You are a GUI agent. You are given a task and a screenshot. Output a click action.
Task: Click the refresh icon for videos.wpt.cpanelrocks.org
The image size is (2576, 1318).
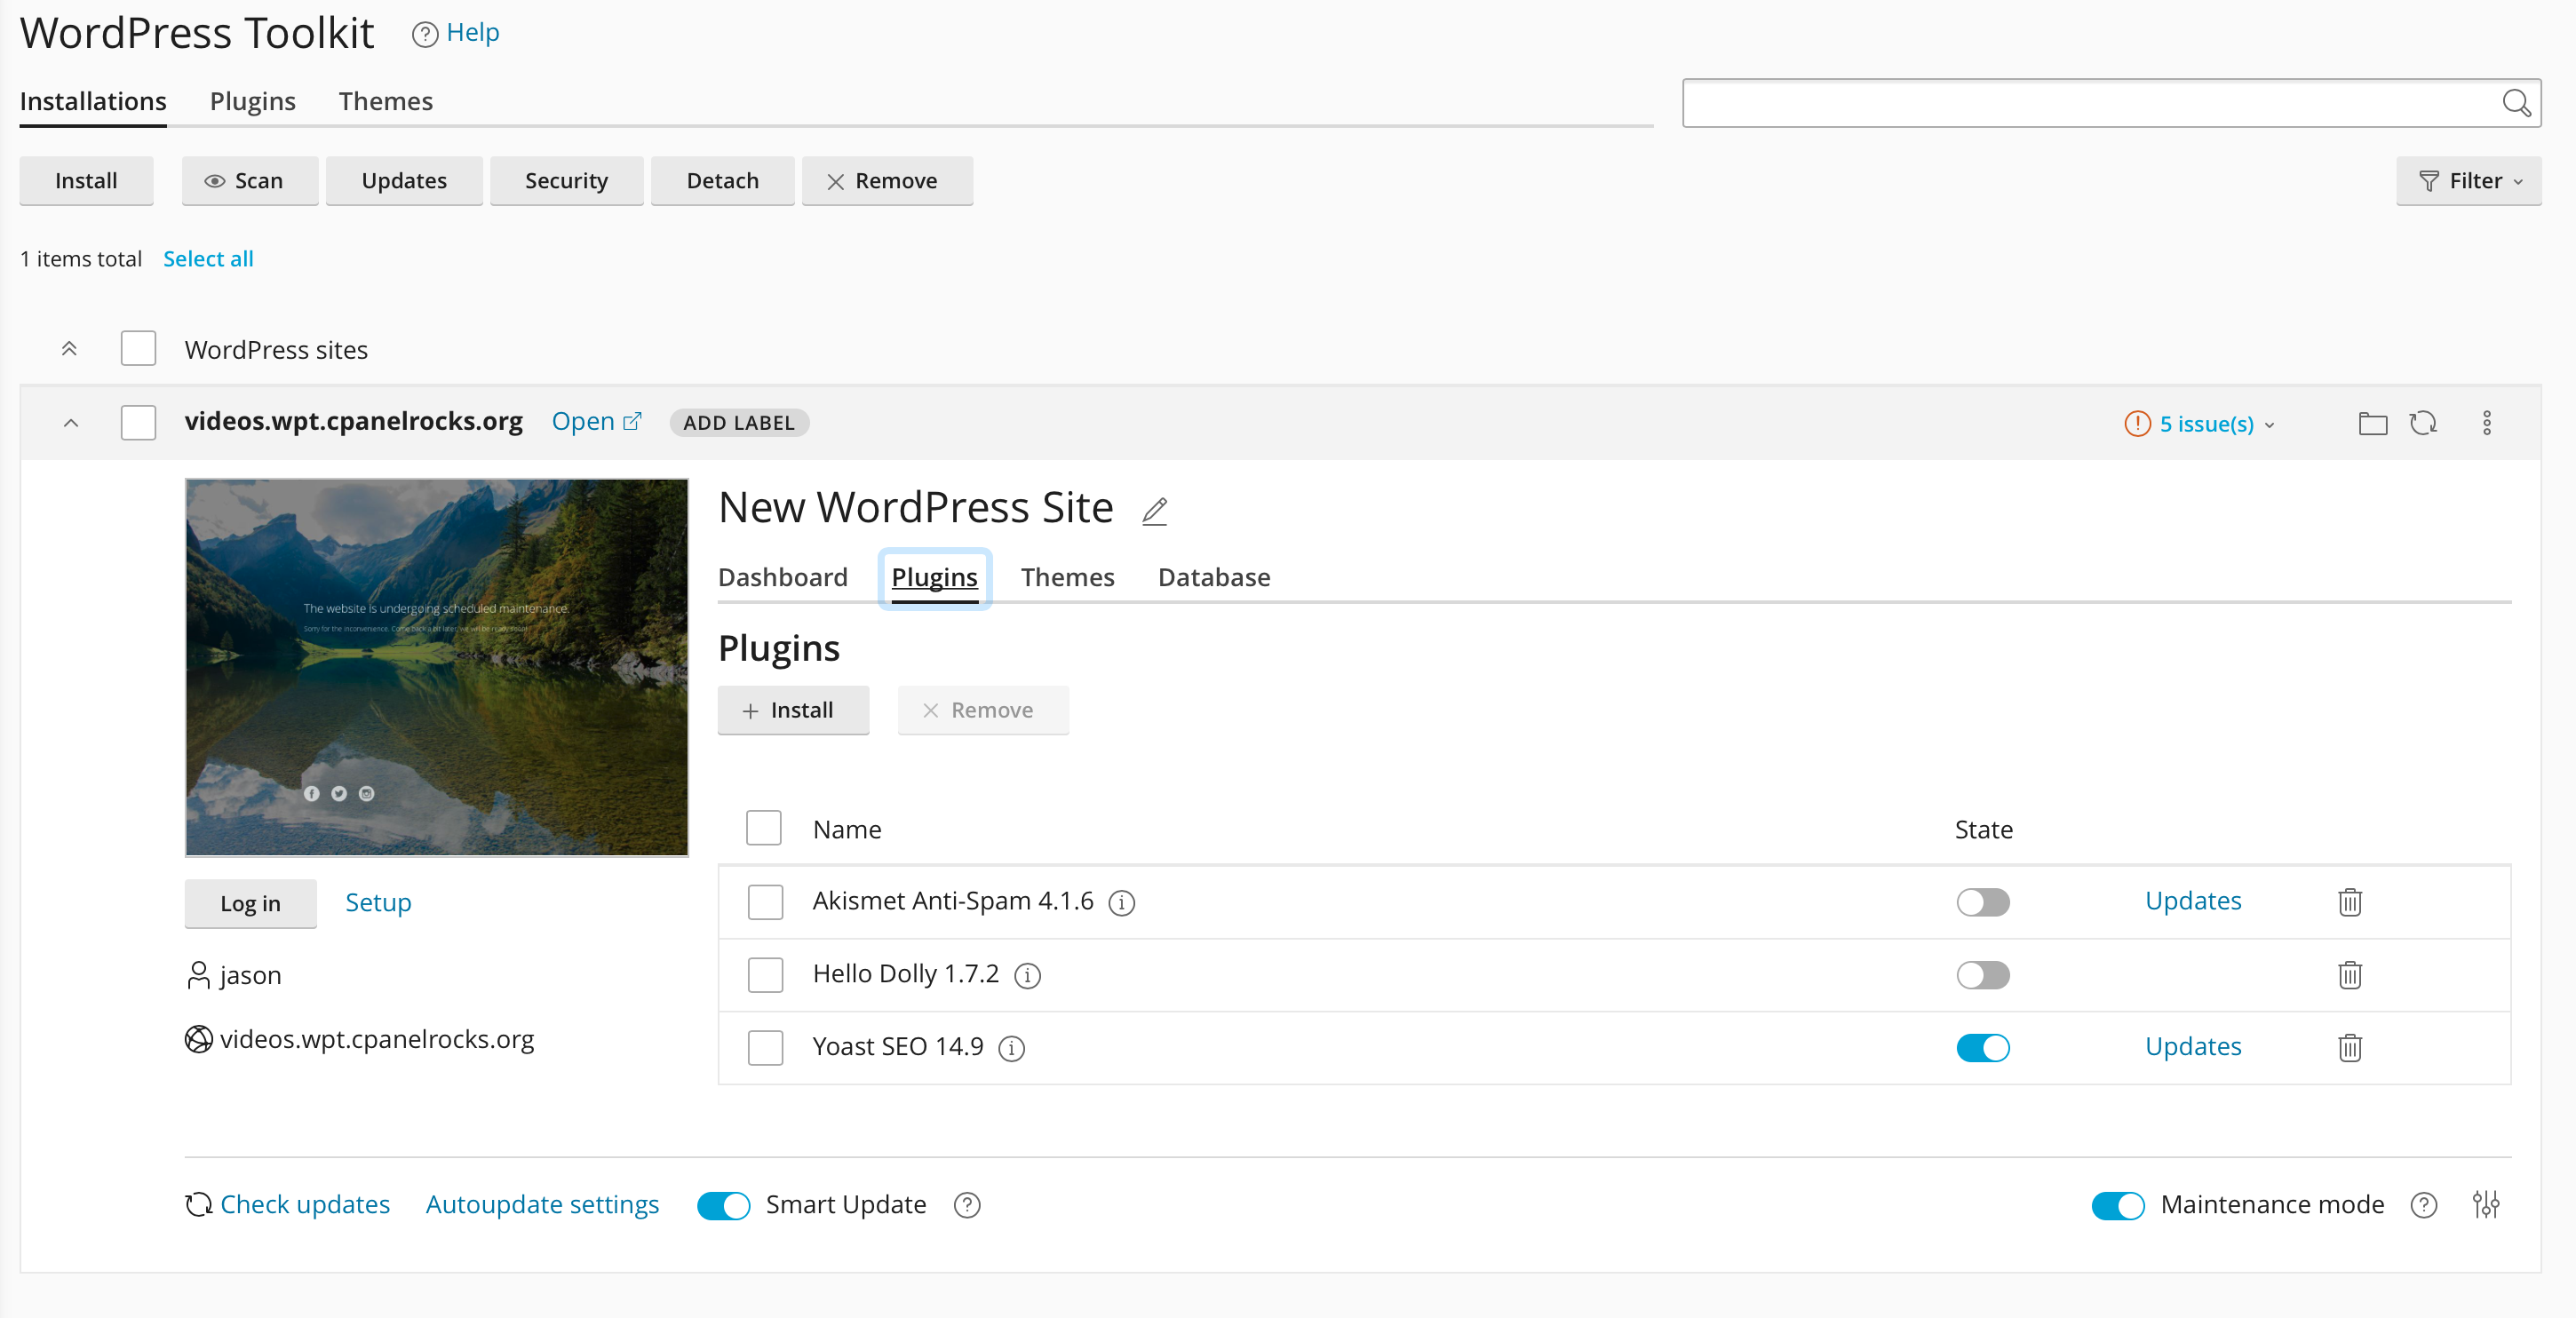coord(2423,423)
